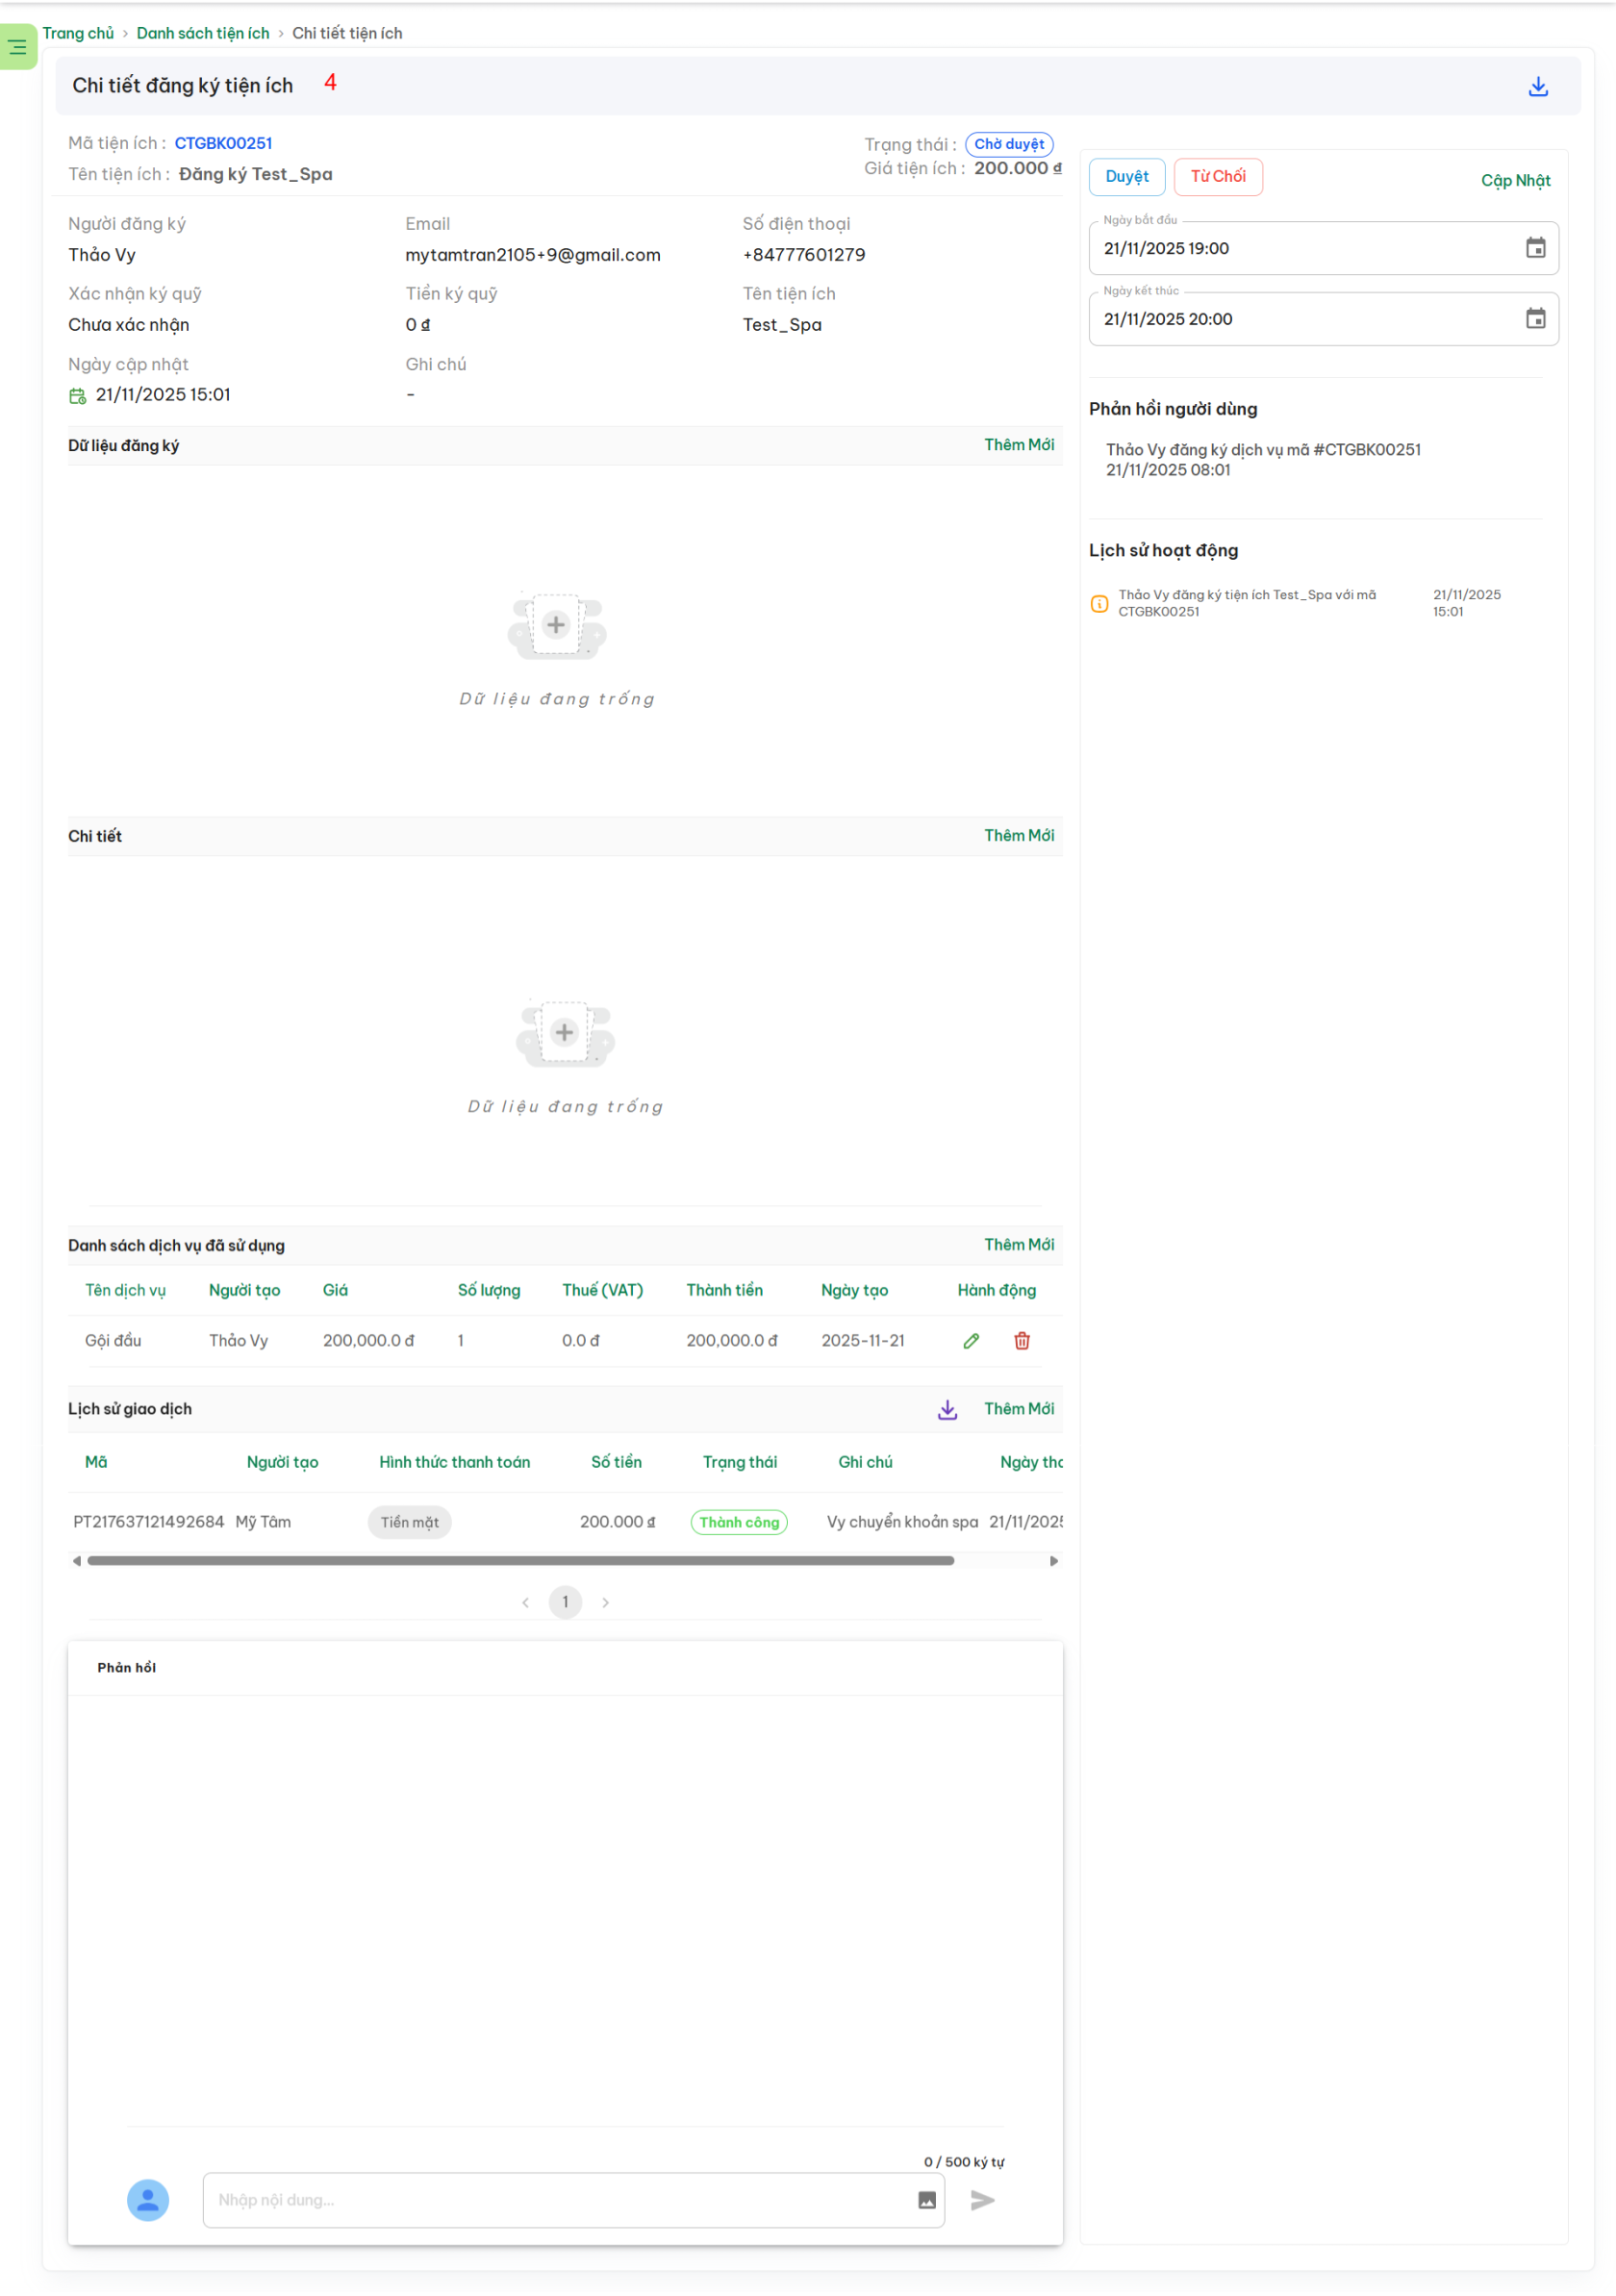This screenshot has height=2296, width=1616.
Task: Edit the Gội đầu service row
Action: click(x=970, y=1340)
